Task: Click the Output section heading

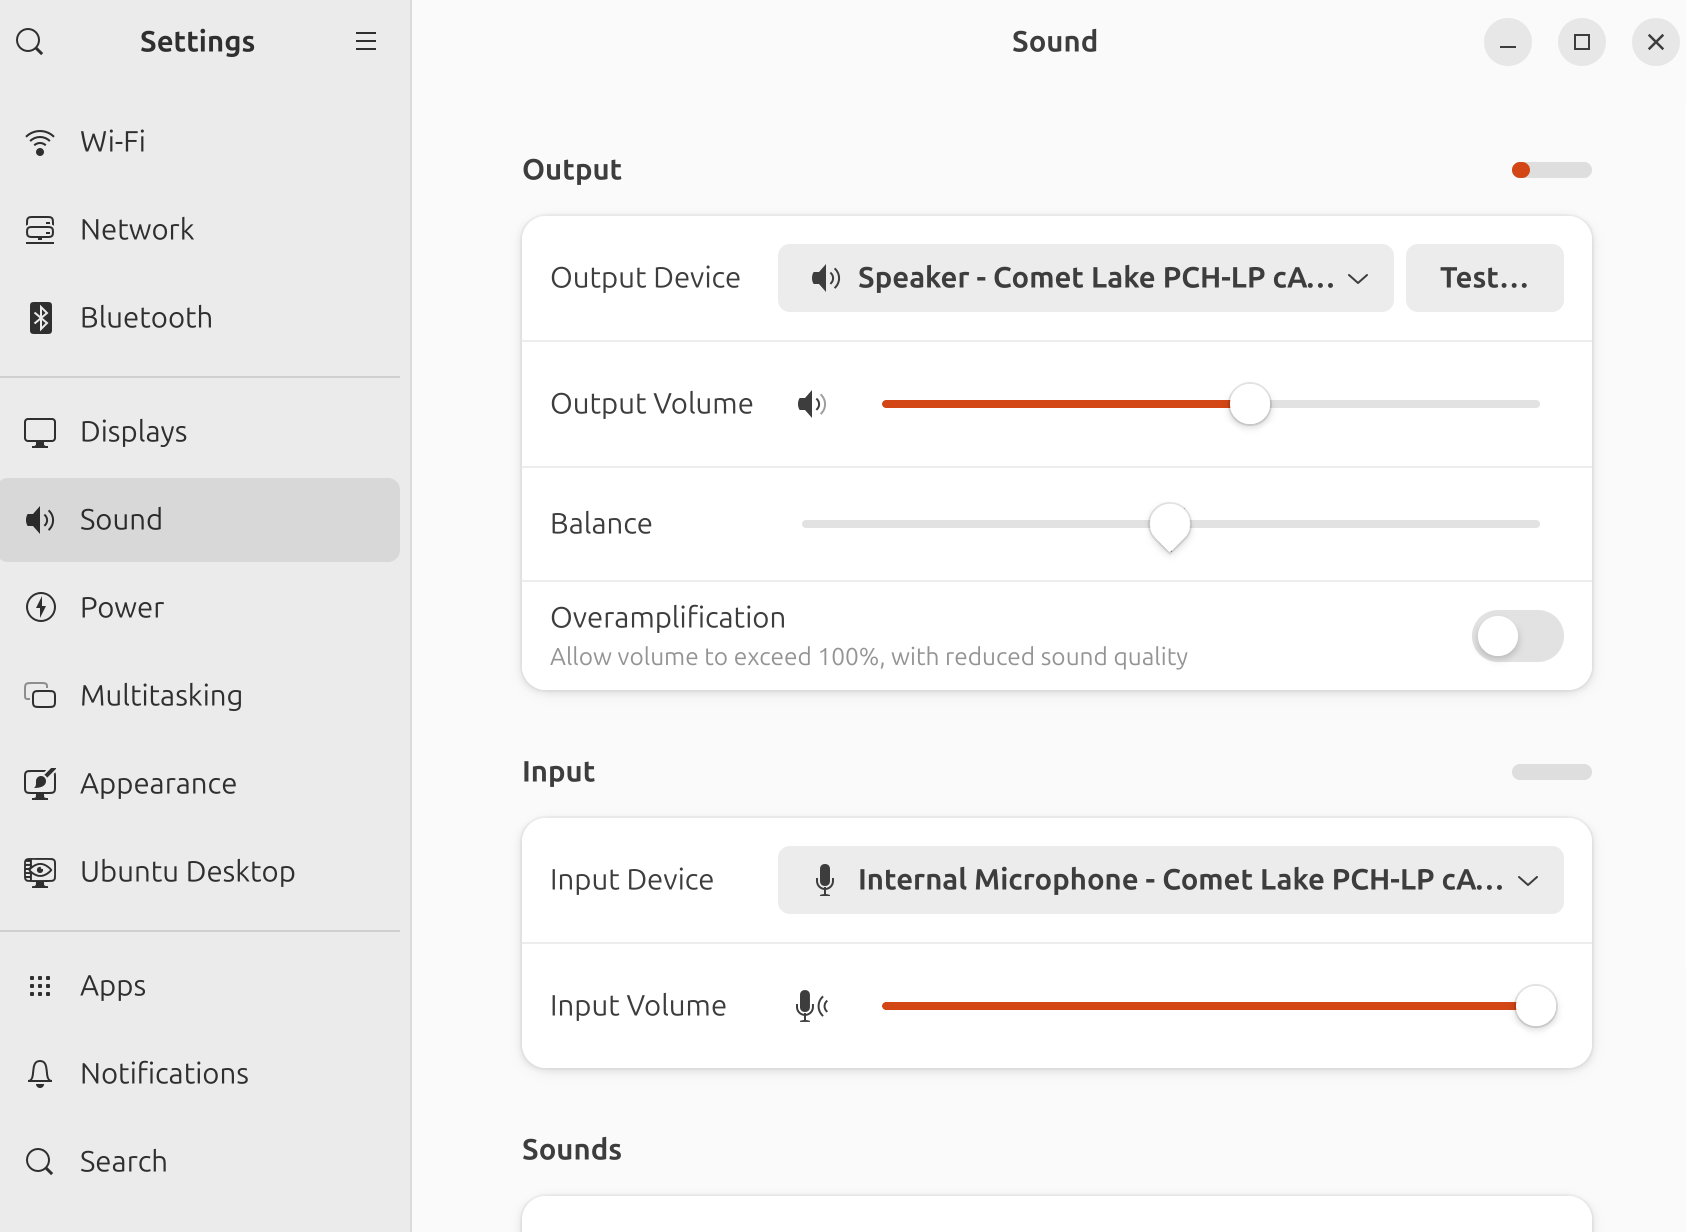Action: [x=572, y=170]
